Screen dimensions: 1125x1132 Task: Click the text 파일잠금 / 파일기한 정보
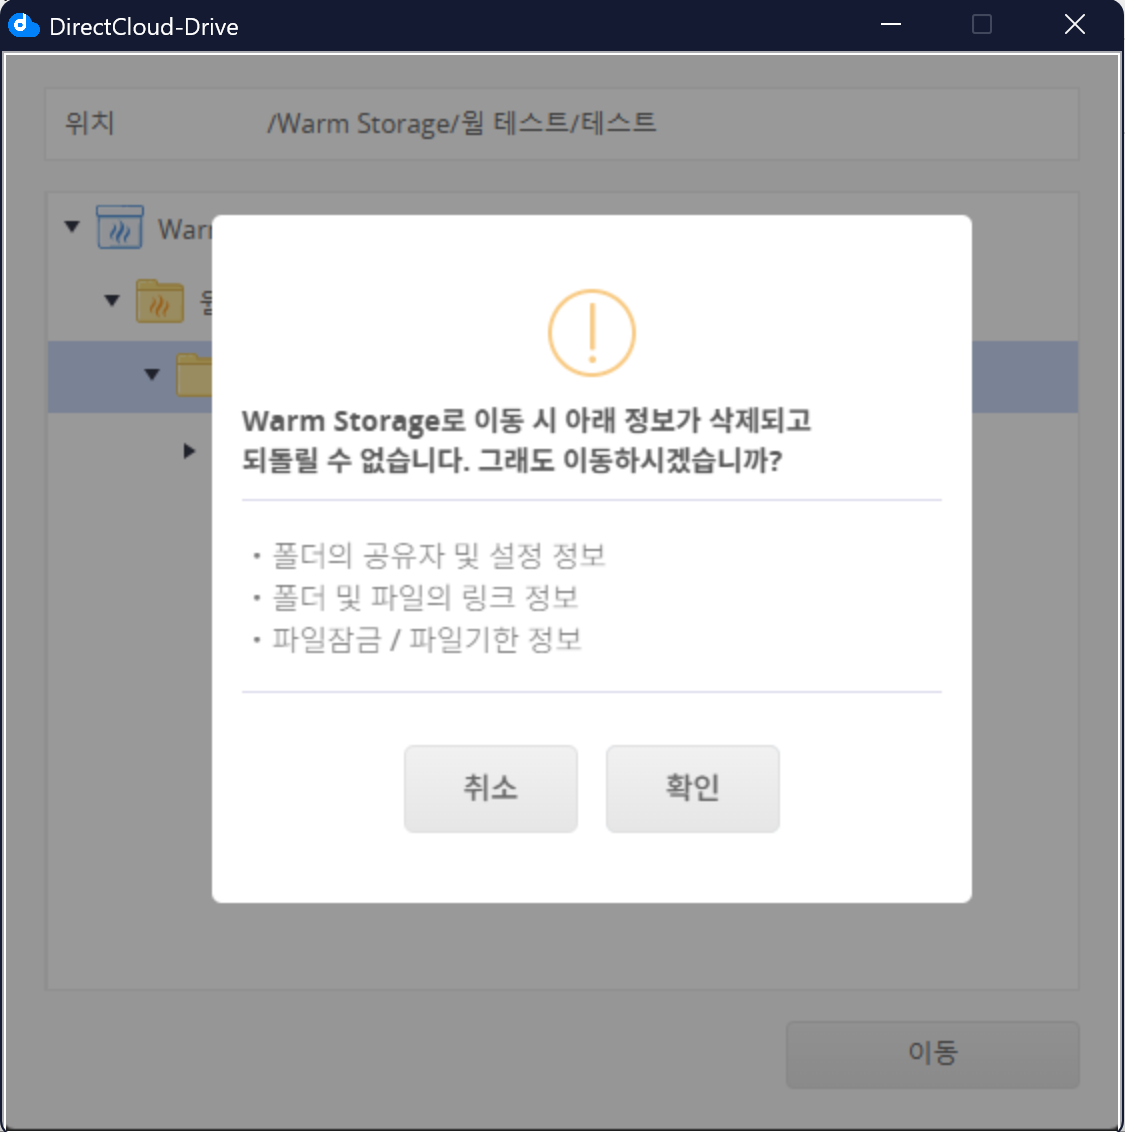[x=427, y=639]
